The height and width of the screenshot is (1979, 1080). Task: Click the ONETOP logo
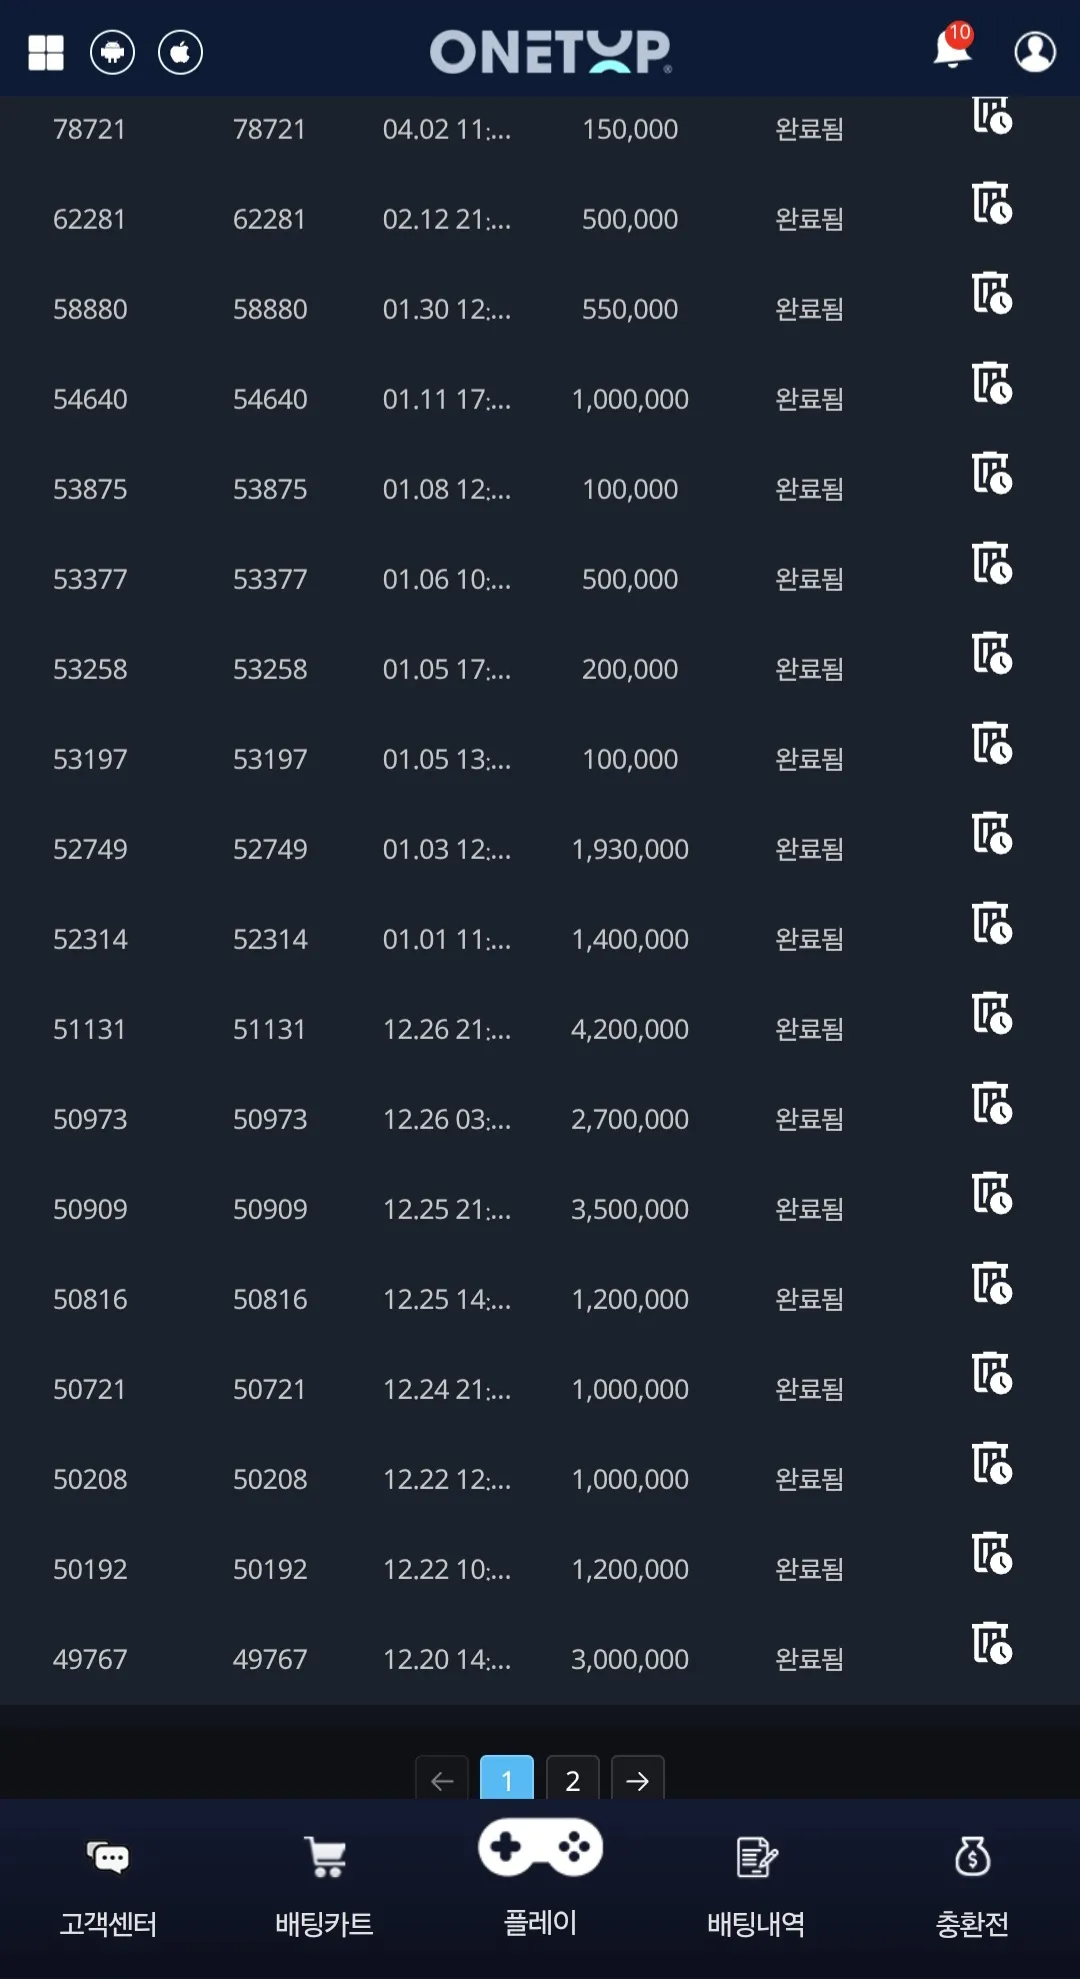551,52
